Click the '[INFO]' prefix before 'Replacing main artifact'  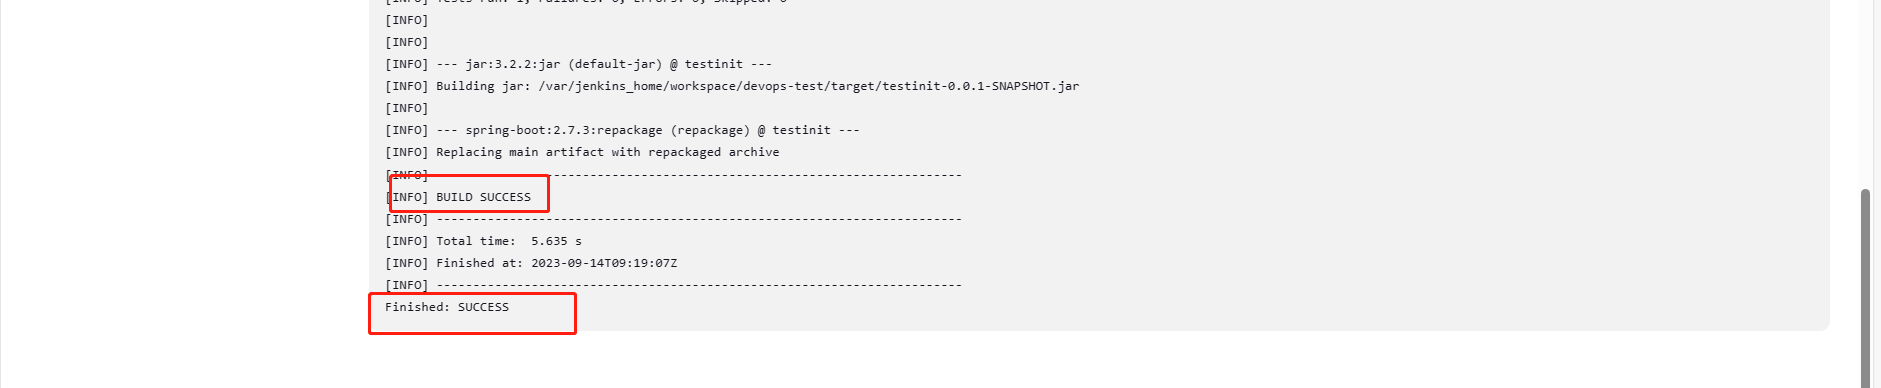tap(407, 152)
